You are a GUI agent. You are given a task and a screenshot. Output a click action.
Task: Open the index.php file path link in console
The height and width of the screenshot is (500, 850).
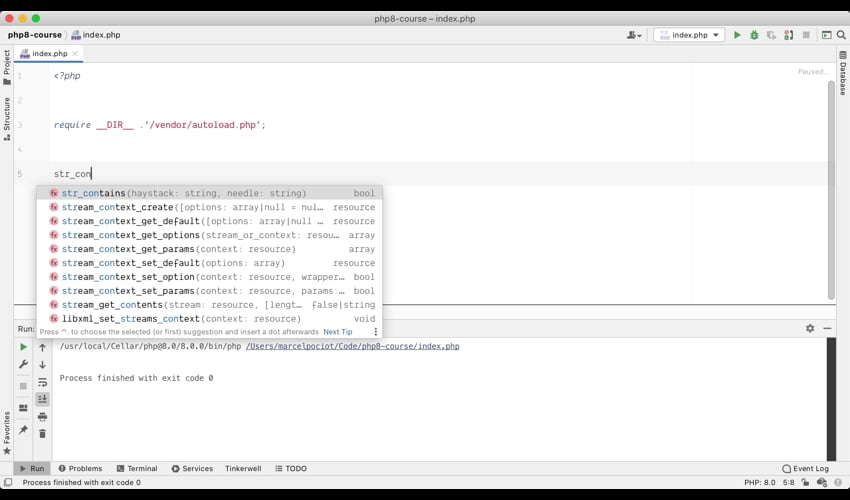[352, 346]
